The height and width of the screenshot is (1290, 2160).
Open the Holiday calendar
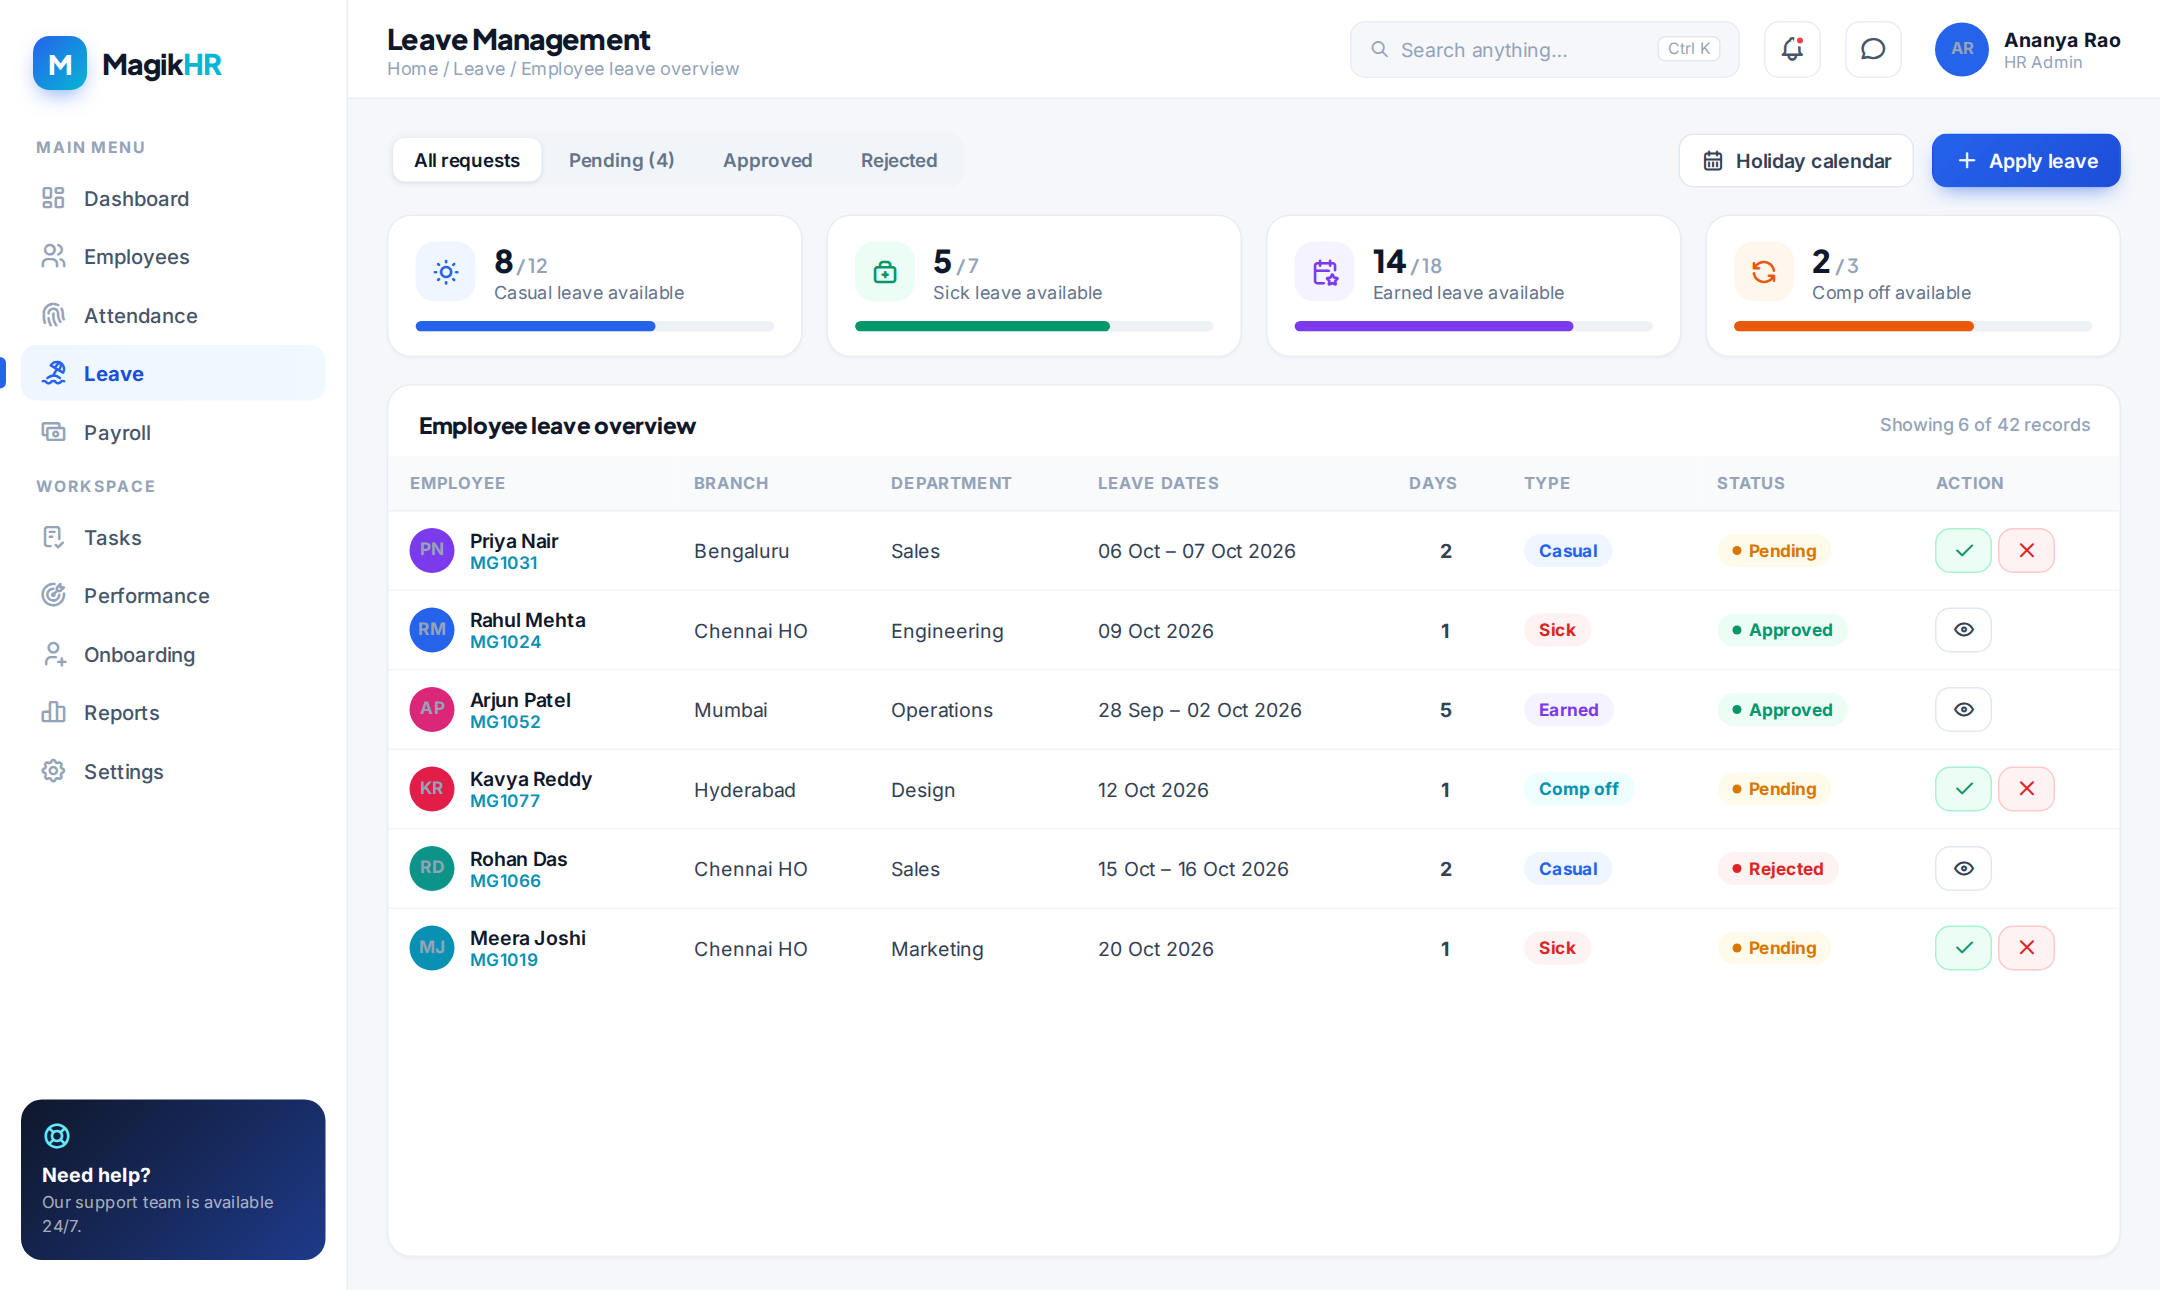[1796, 161]
